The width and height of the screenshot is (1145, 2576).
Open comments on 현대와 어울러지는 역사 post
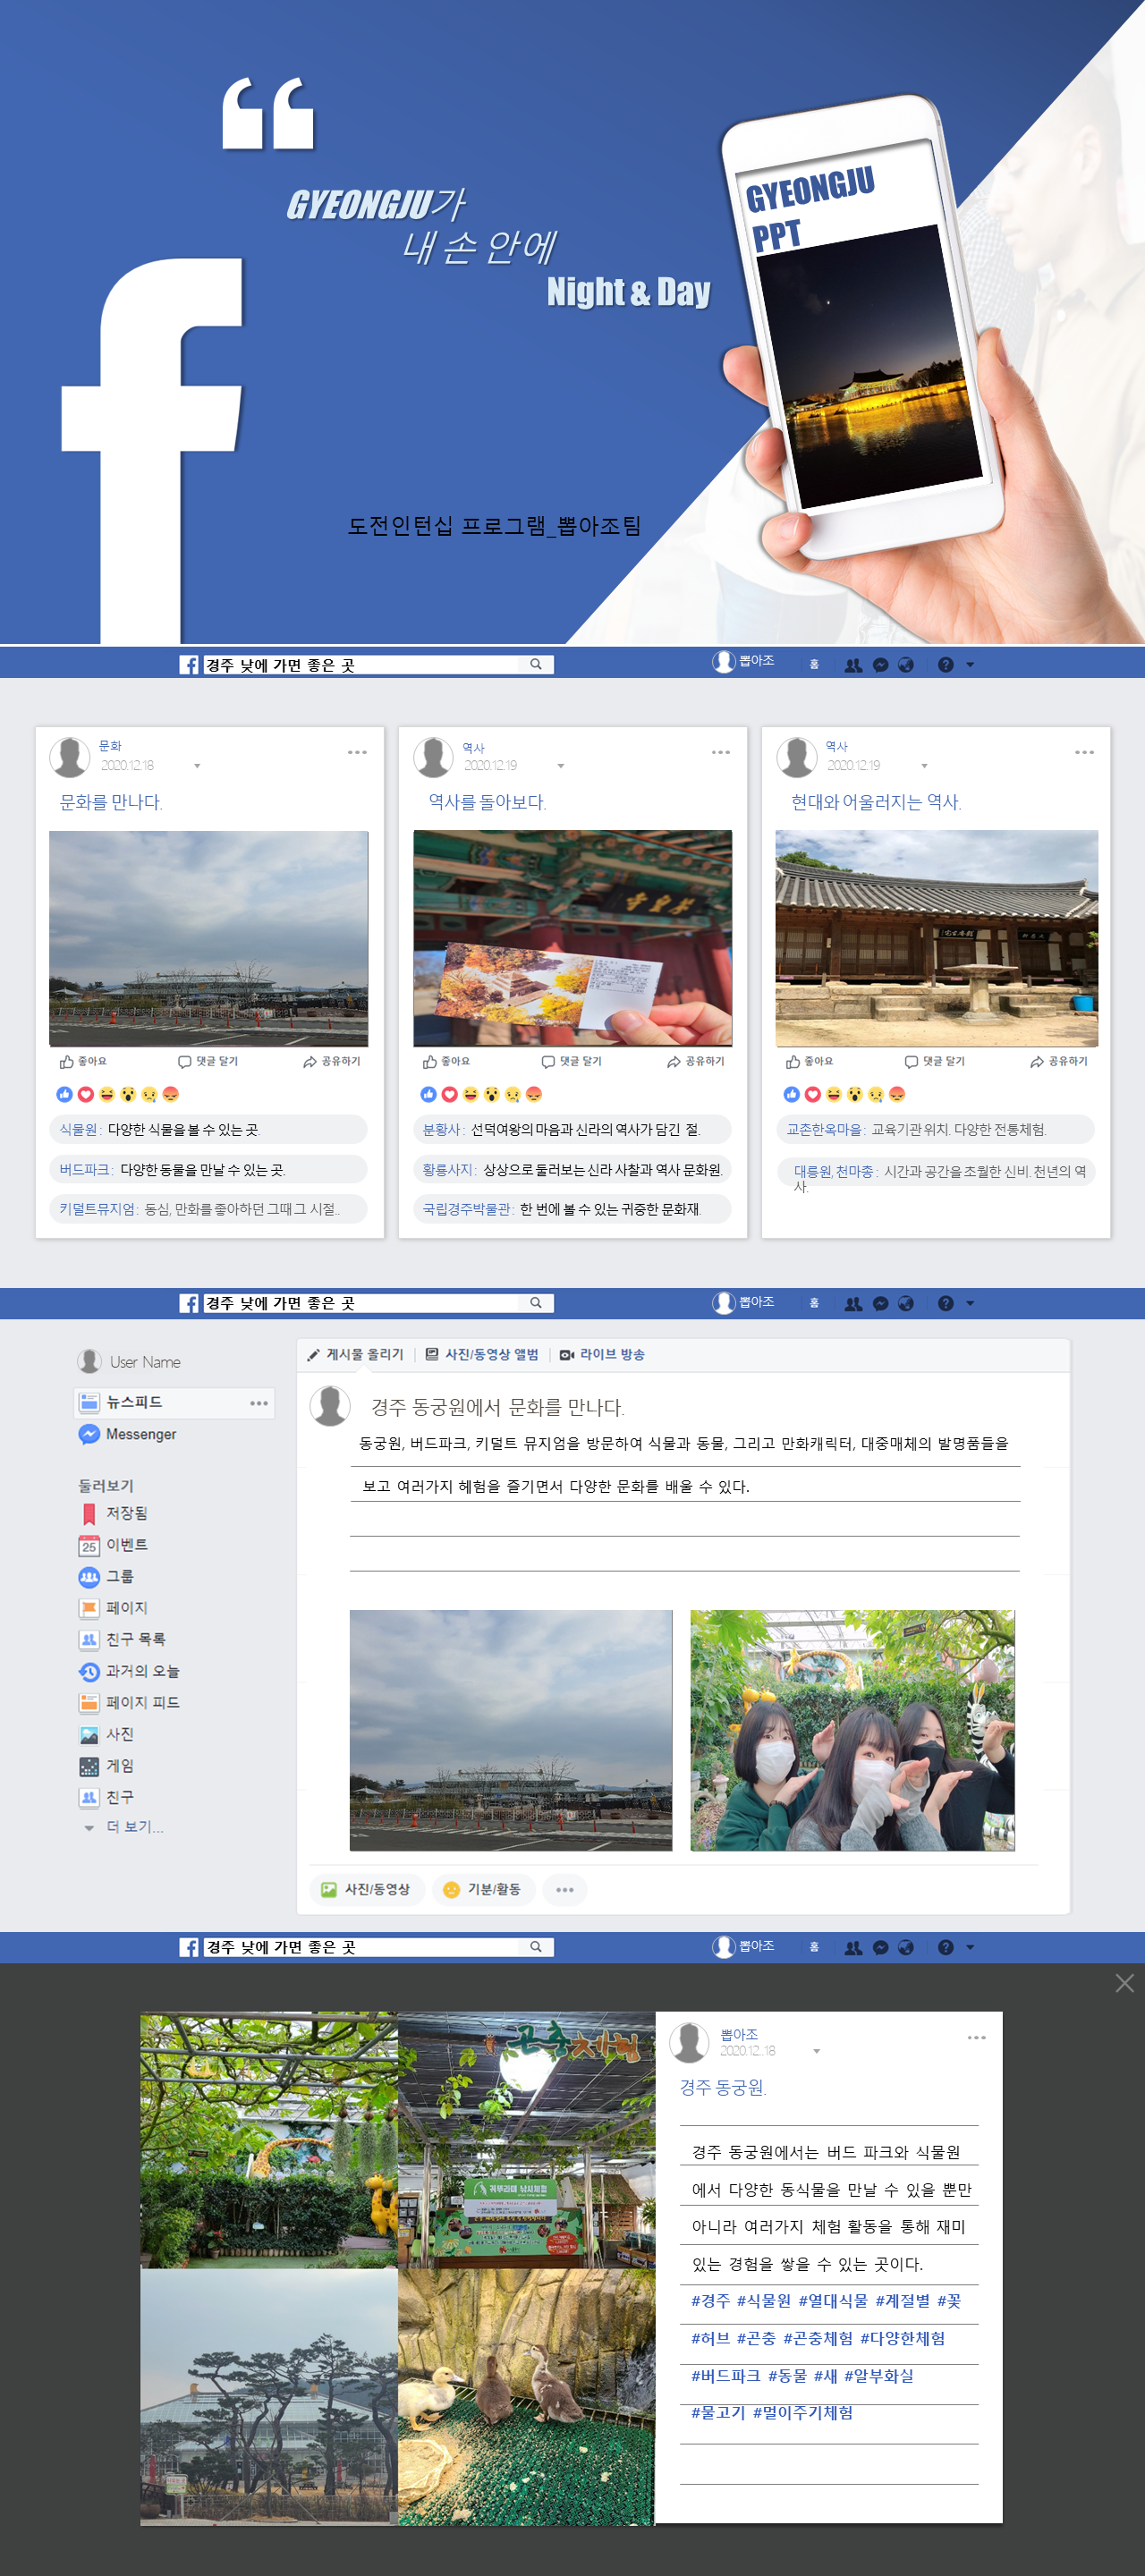(x=934, y=1061)
